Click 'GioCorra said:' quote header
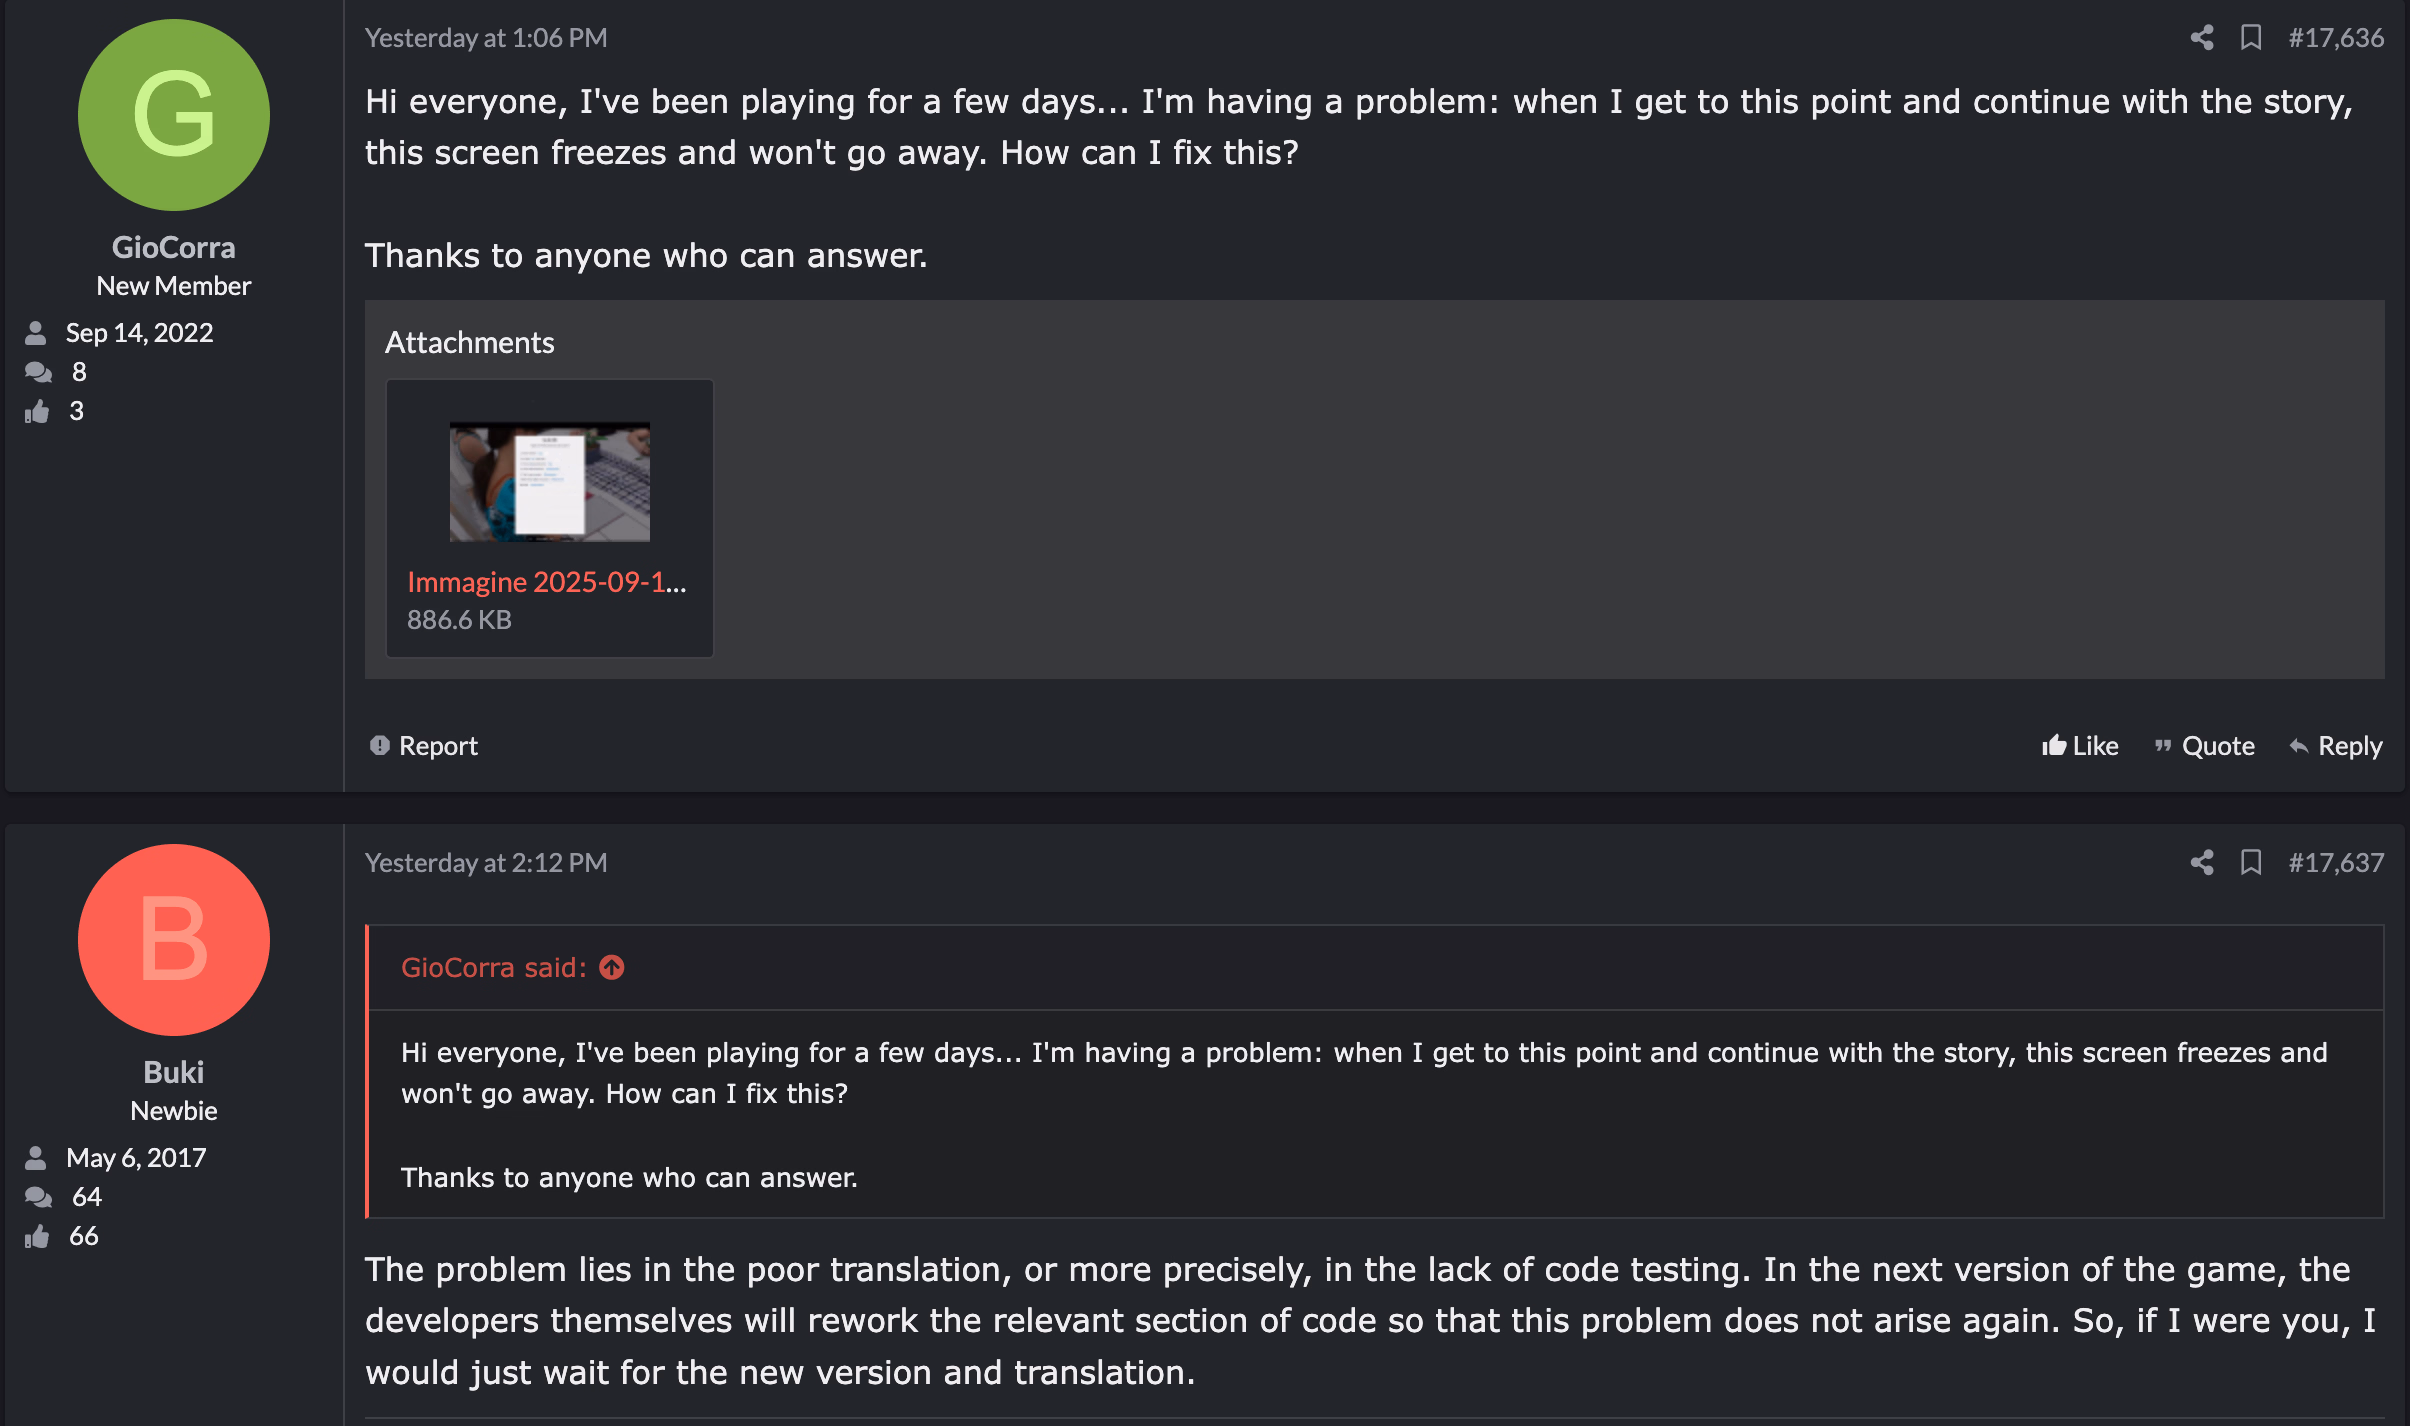The height and width of the screenshot is (1426, 2410). (x=494, y=968)
